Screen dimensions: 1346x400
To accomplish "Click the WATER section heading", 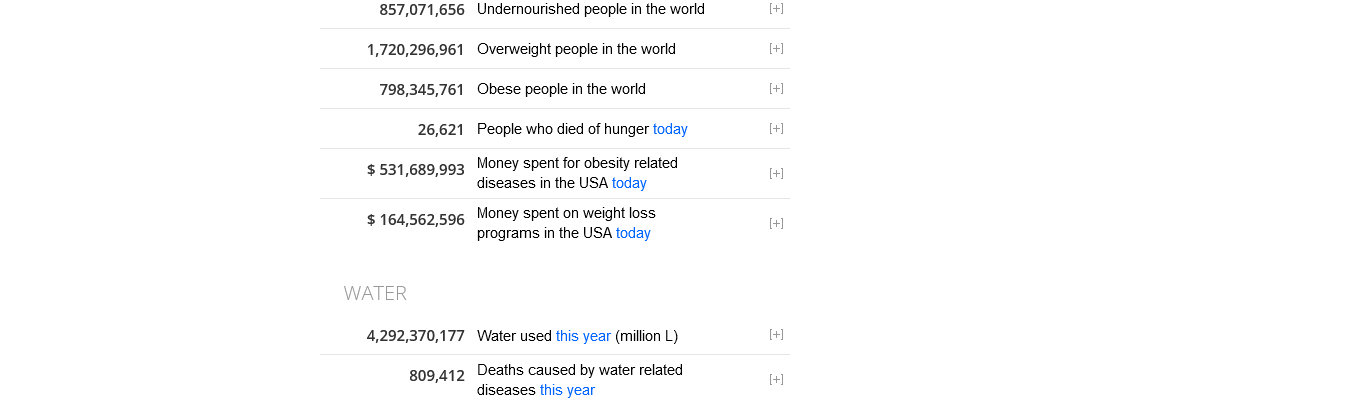I will point(375,293).
